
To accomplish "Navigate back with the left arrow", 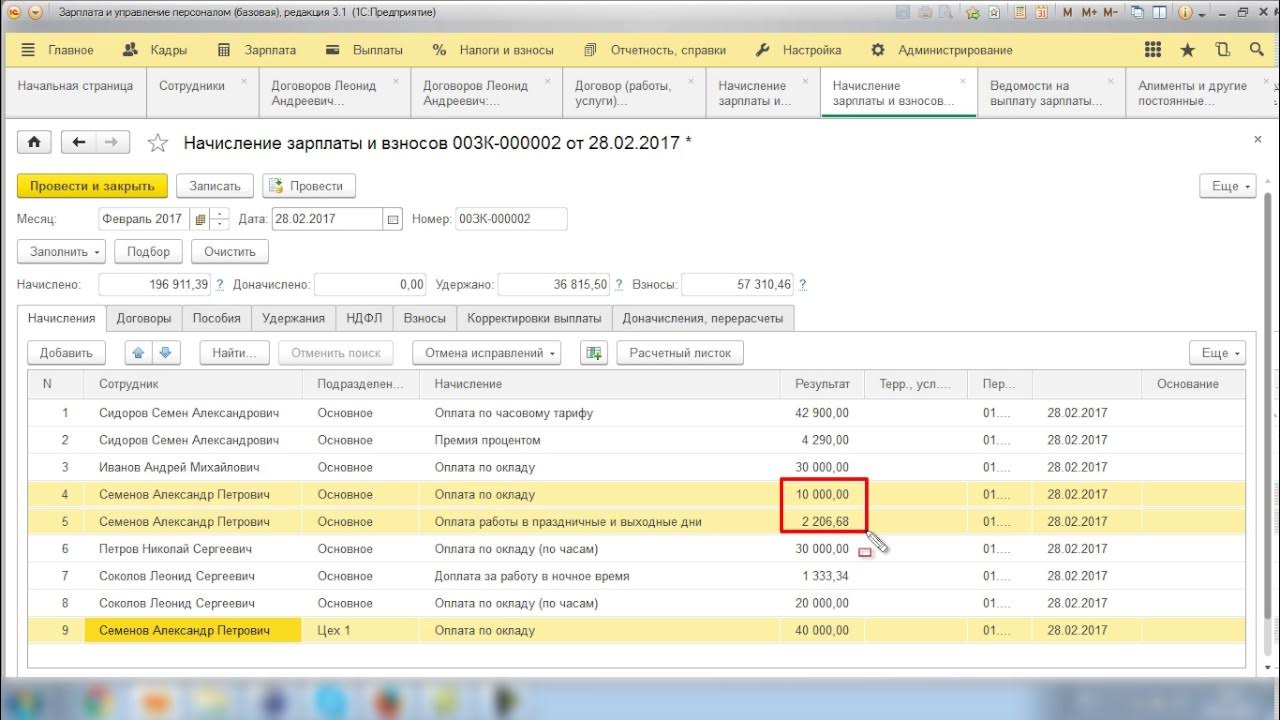I will [x=78, y=143].
